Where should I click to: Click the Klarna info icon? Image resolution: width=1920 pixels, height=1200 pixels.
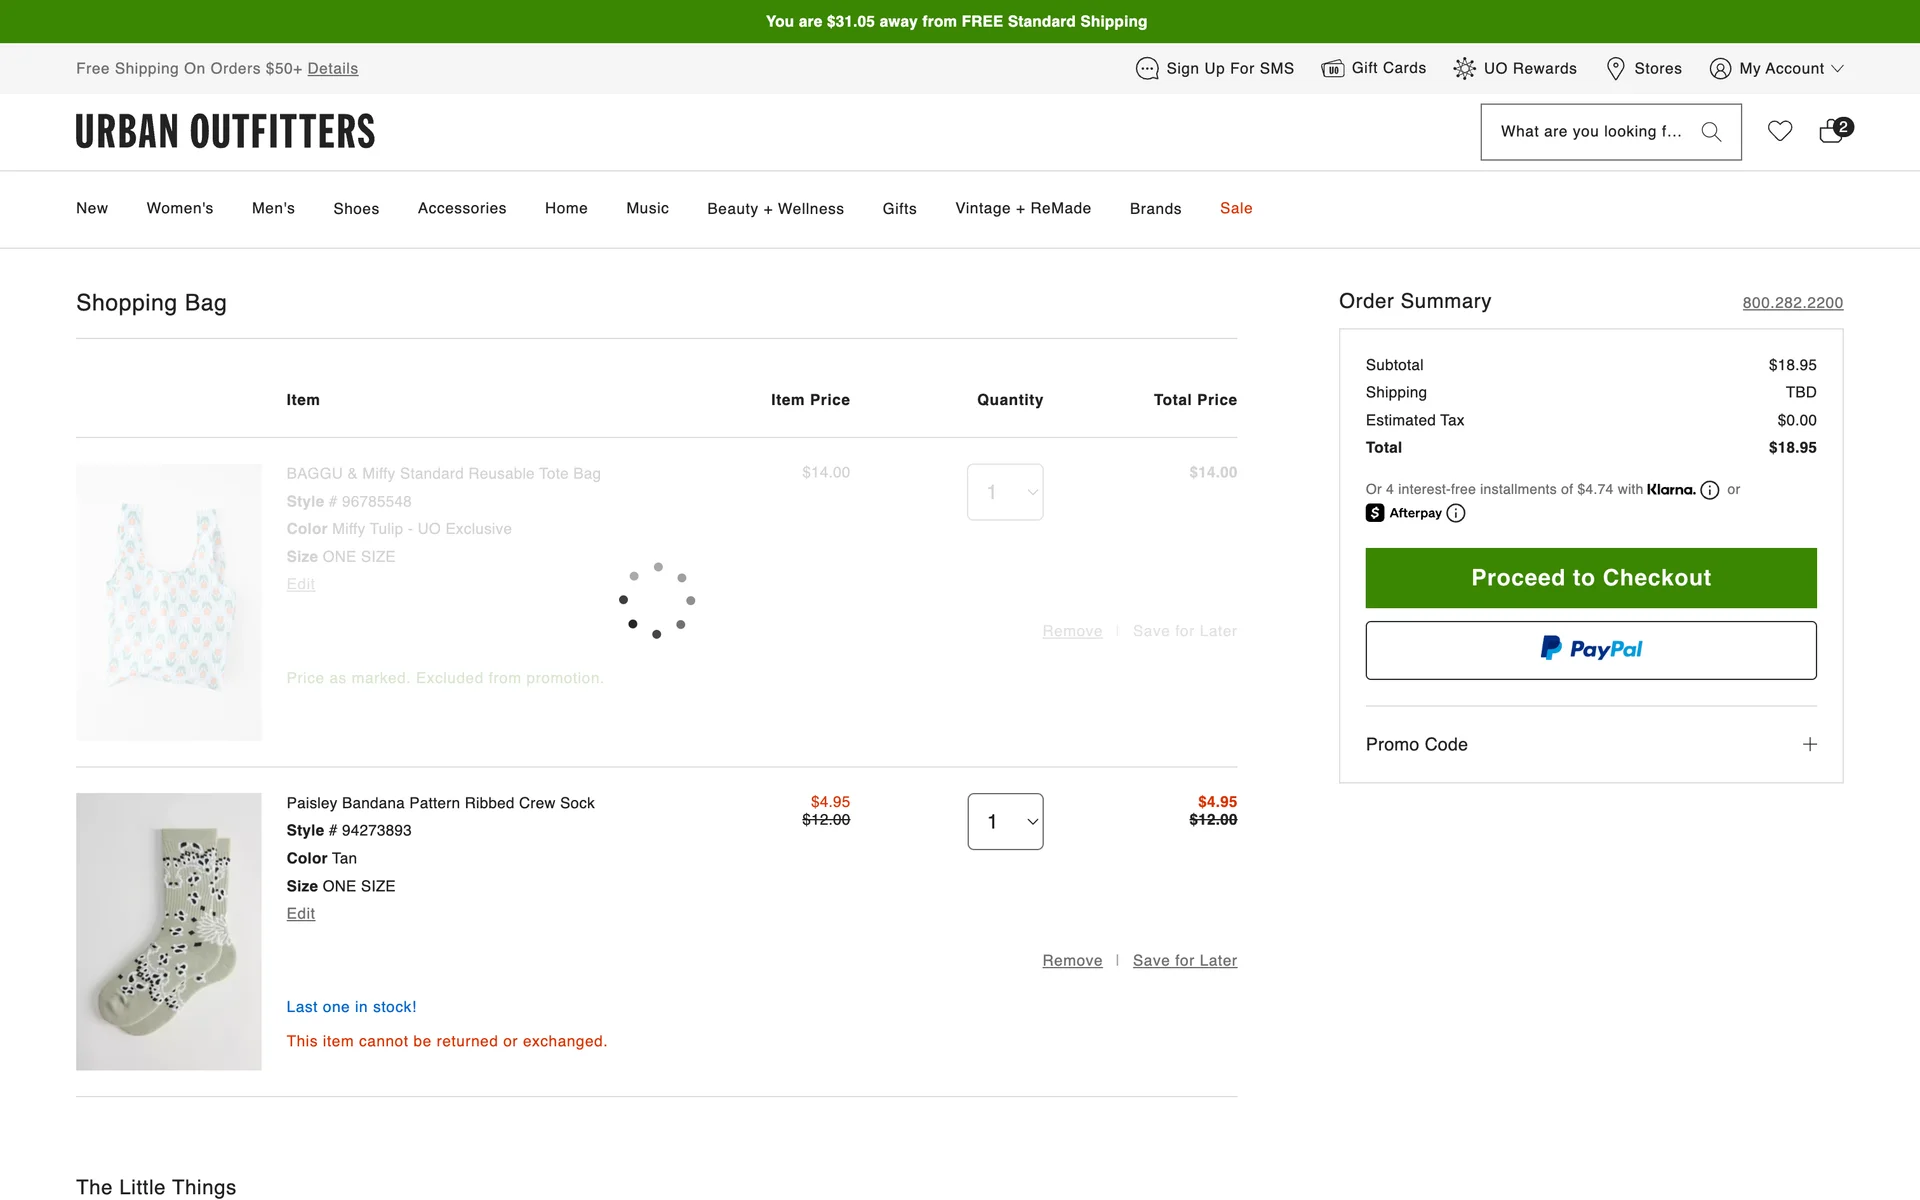(1710, 490)
